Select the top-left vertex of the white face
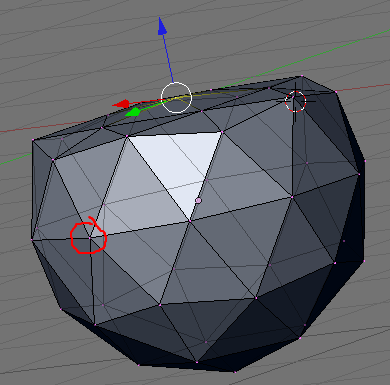 [127, 136]
